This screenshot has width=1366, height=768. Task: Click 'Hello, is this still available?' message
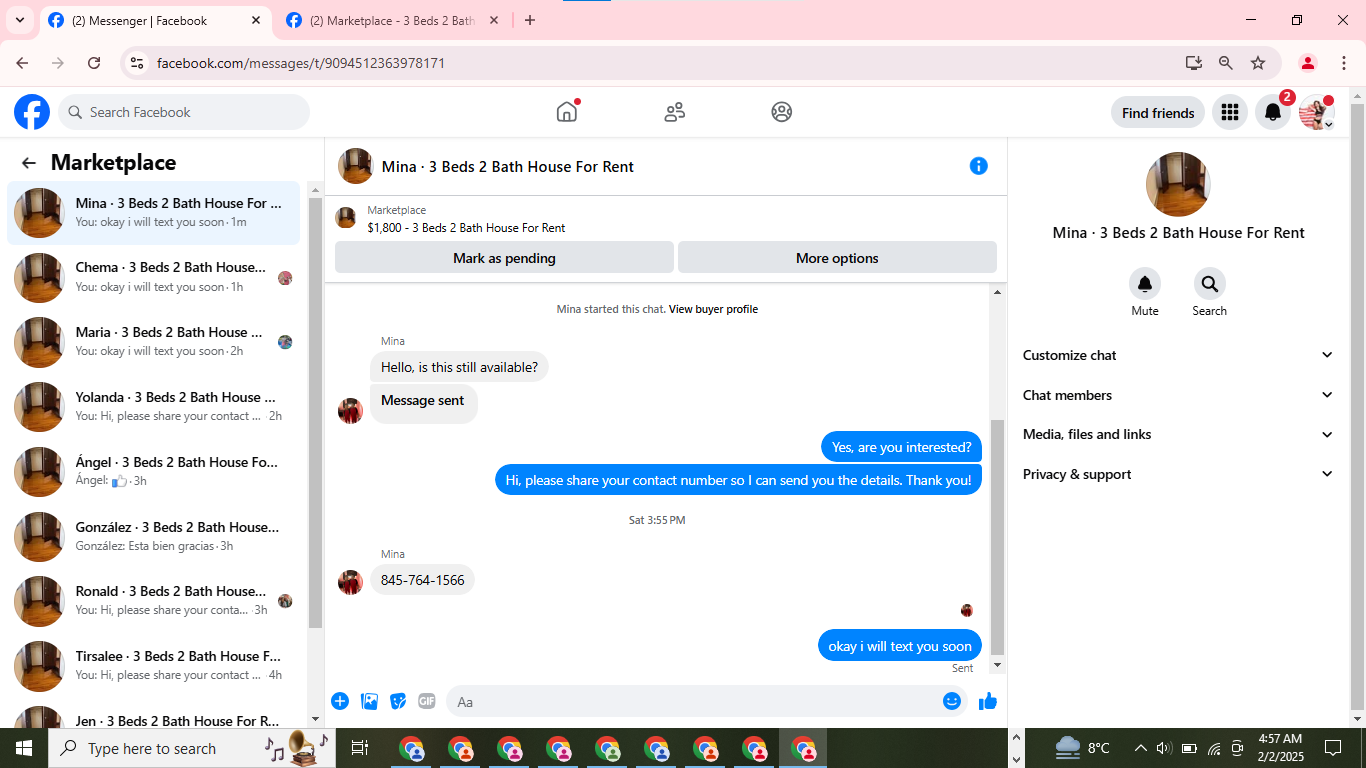(x=459, y=367)
